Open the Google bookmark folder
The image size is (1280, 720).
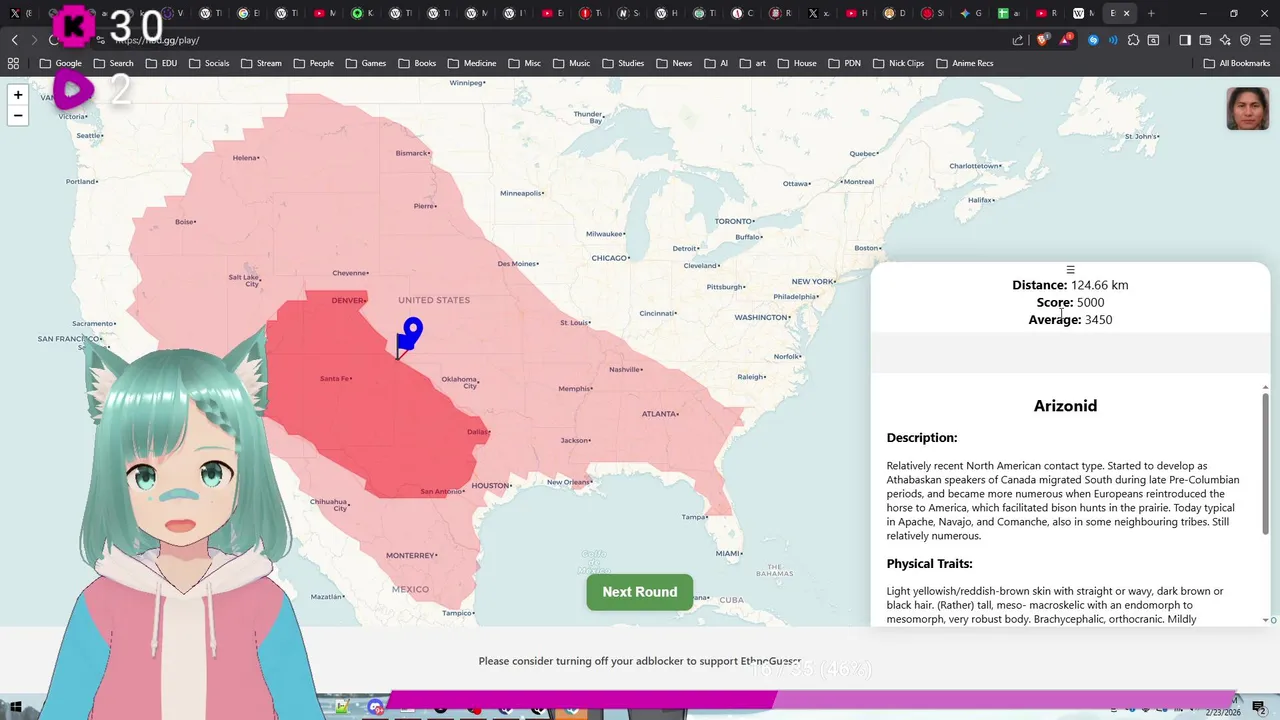(61, 63)
